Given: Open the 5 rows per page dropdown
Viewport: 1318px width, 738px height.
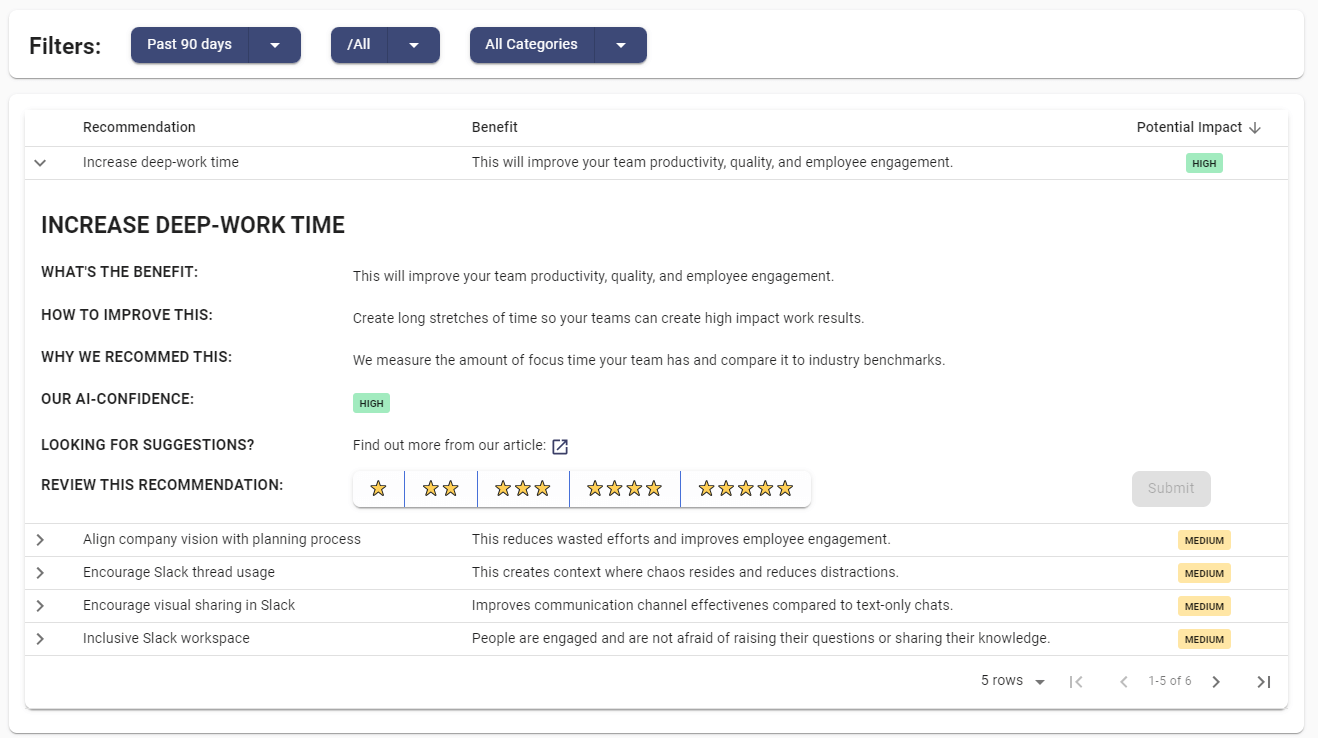Looking at the screenshot, I should [x=1012, y=681].
